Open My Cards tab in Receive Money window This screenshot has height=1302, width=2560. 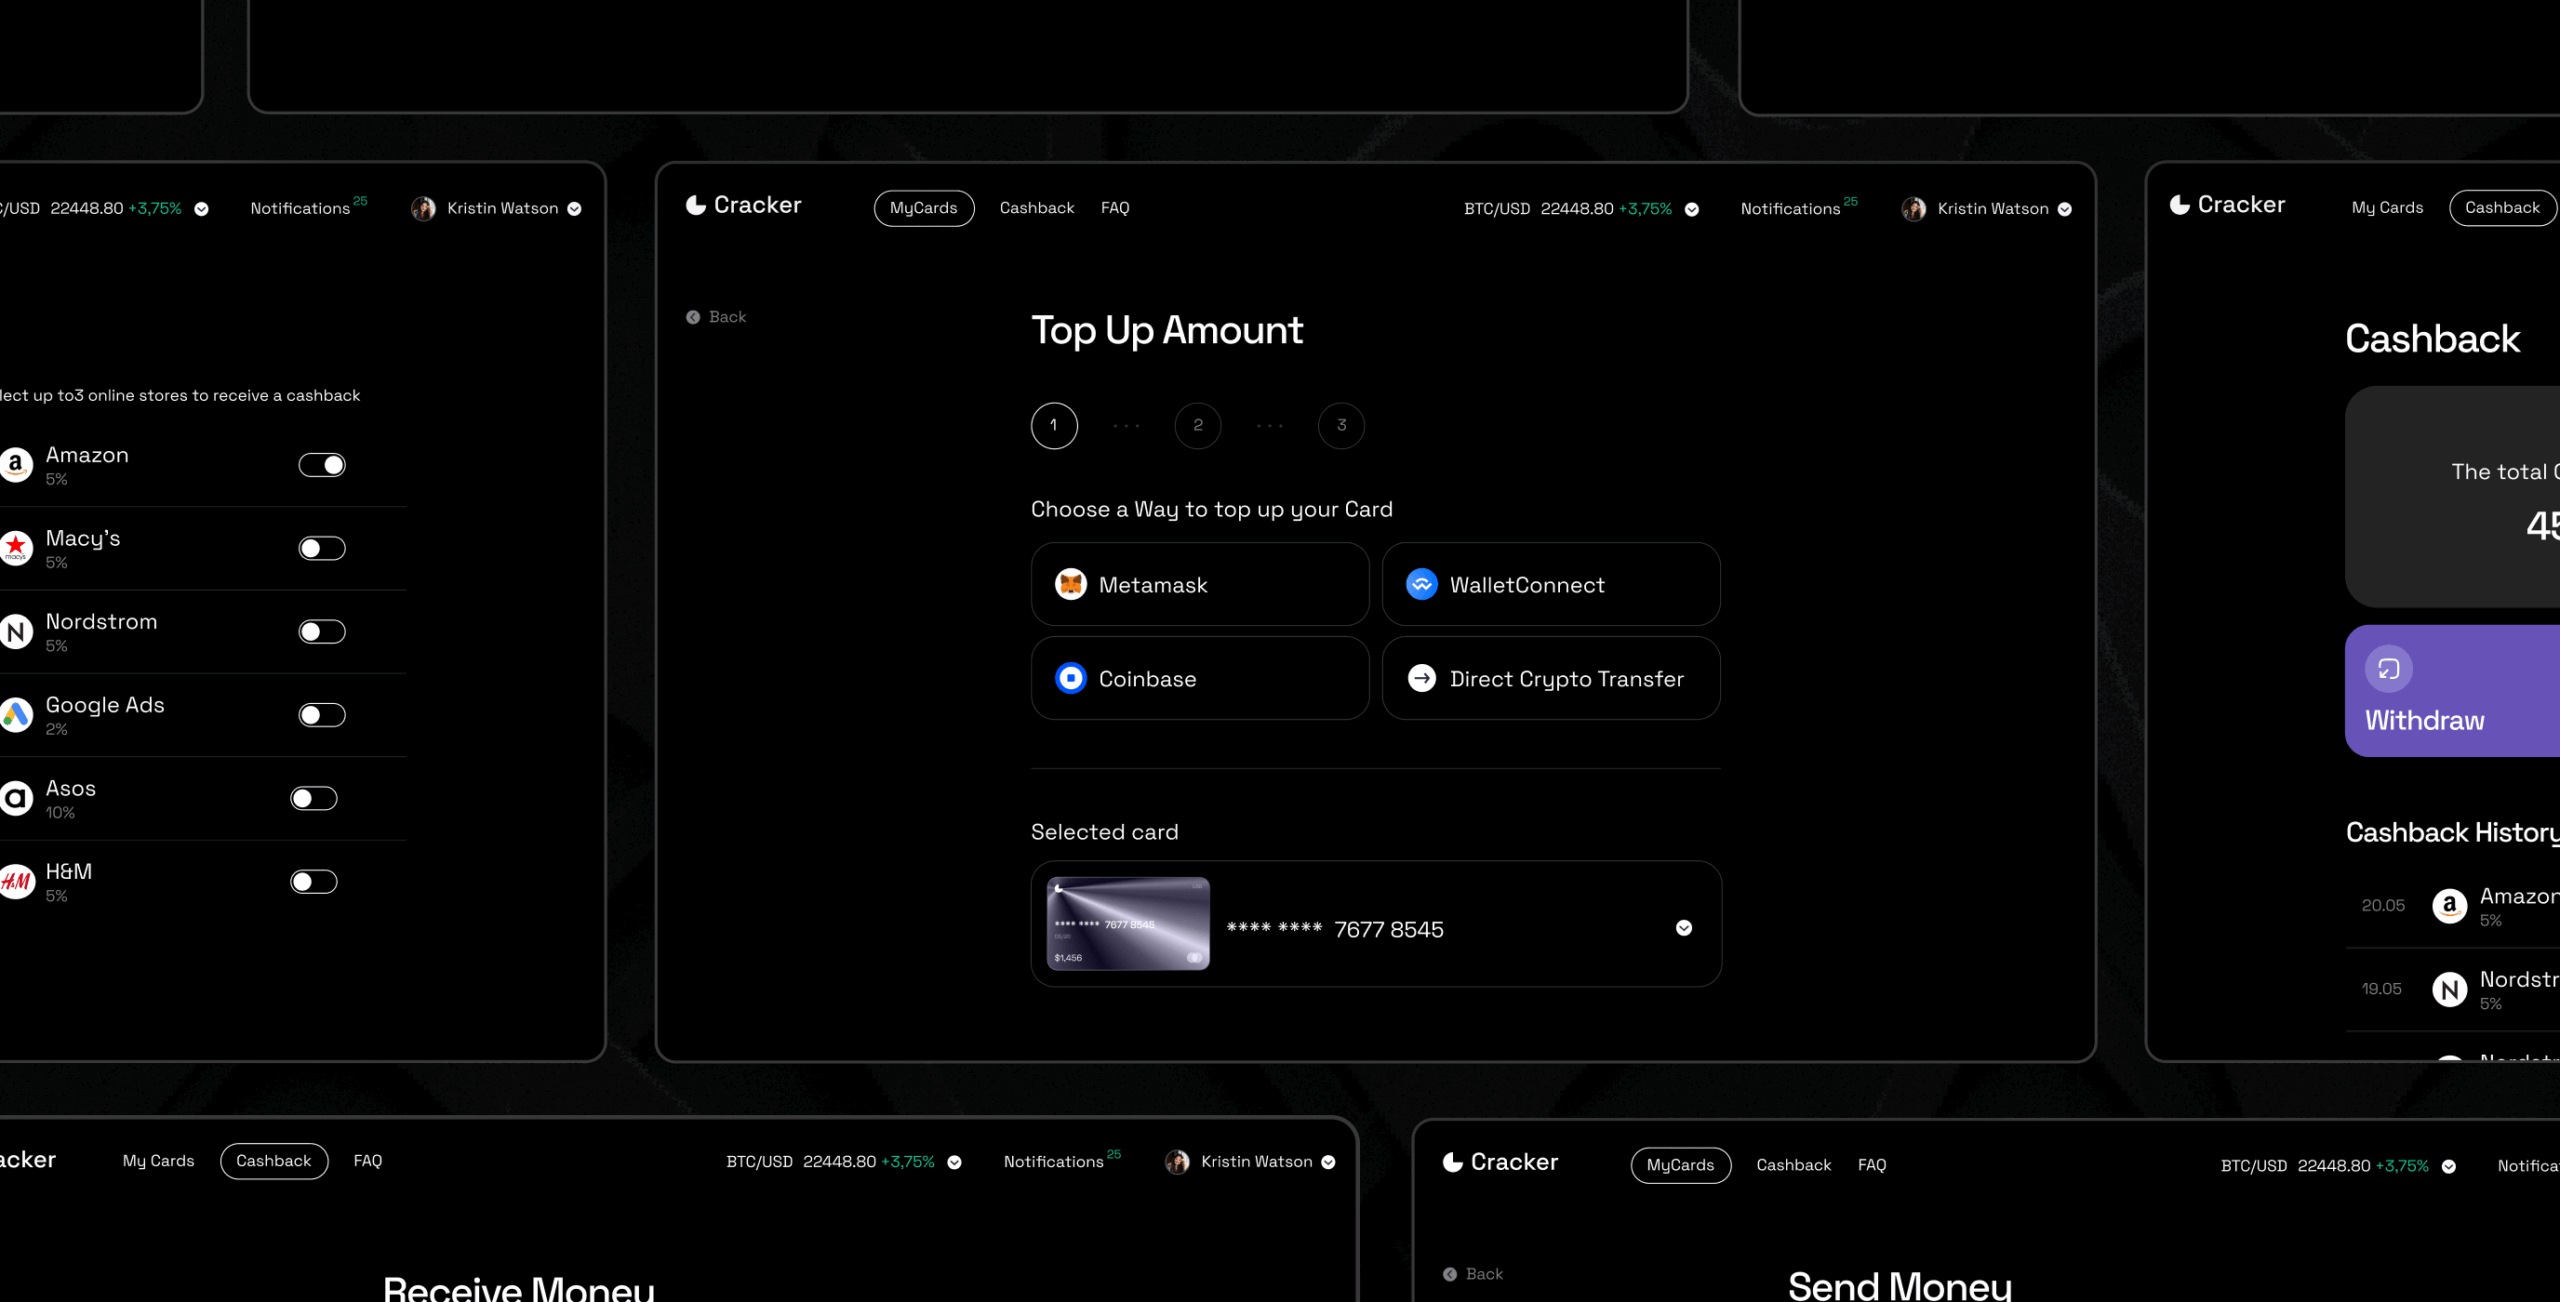click(159, 1161)
